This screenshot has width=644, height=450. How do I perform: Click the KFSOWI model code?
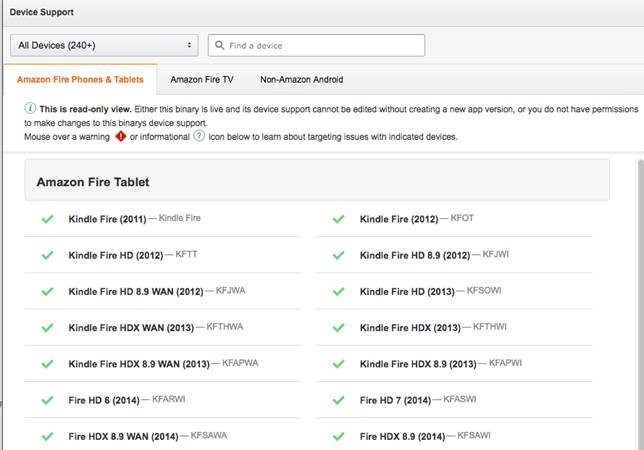(x=484, y=290)
